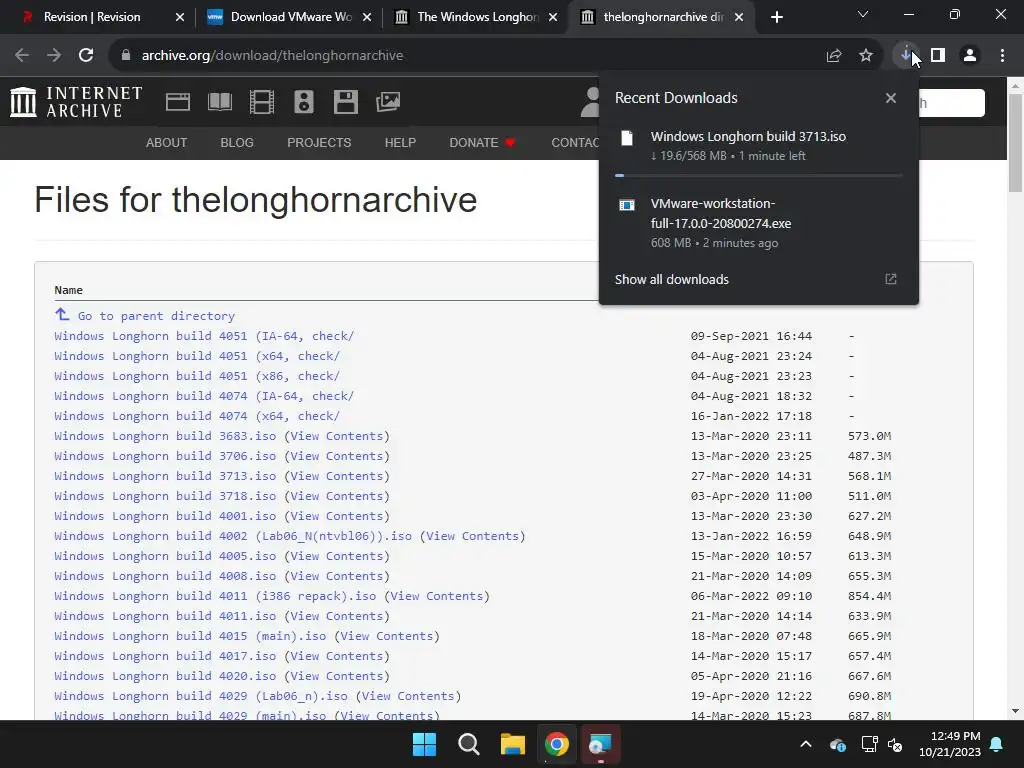Open the PROJECTS menu item
Screen dimensions: 1024x768
click(319, 142)
